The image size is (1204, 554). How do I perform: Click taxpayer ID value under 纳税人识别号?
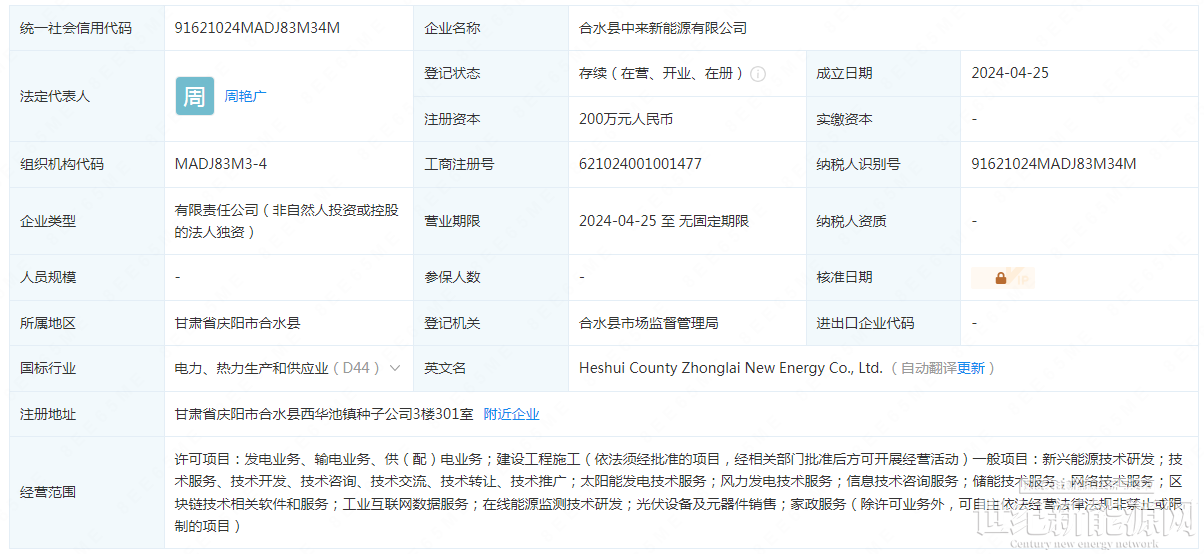1054,164
